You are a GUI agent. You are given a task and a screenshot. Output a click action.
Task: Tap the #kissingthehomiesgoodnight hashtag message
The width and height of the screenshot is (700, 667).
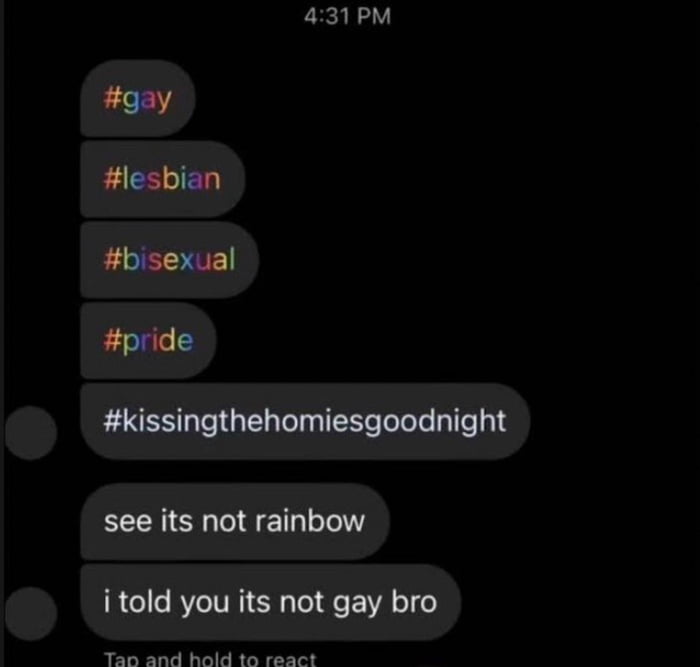[305, 421]
